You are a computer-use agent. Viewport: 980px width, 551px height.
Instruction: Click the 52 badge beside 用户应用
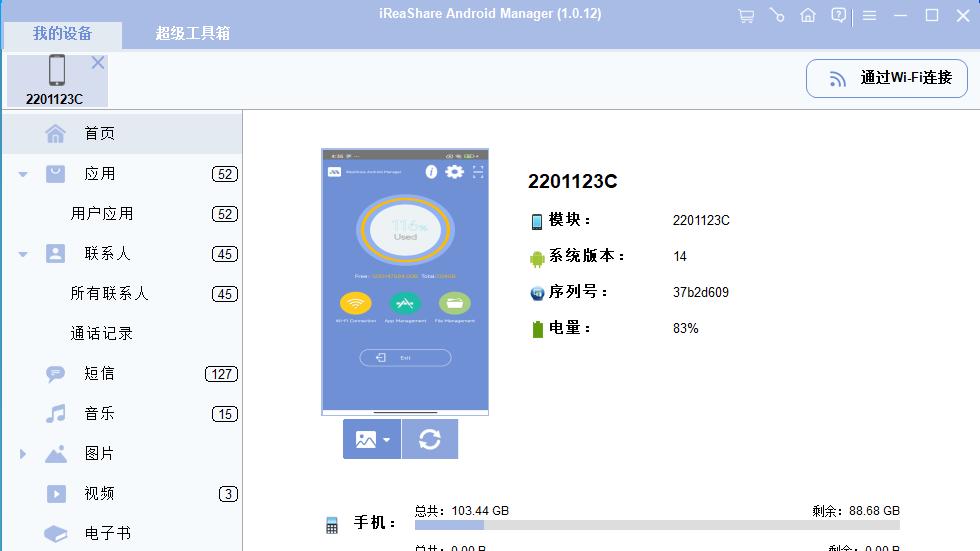[225, 214]
